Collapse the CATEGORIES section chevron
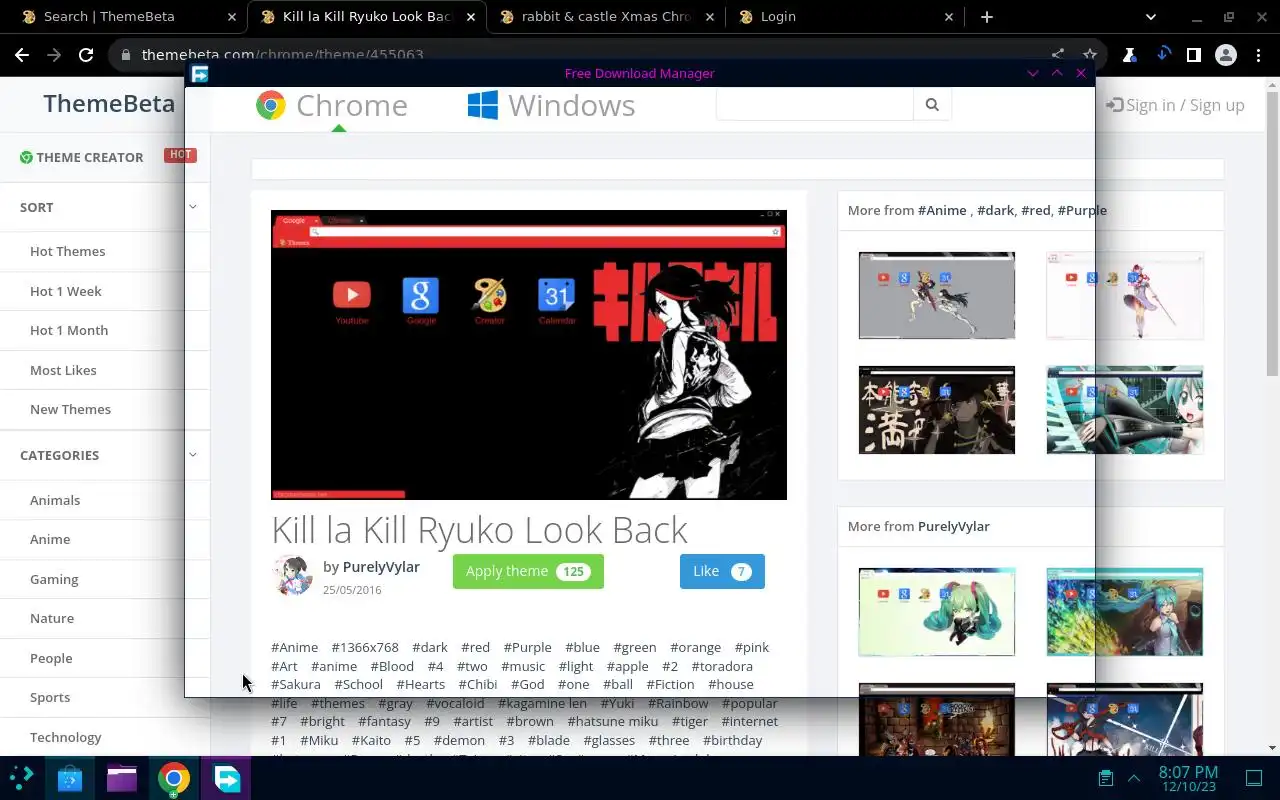 pos(192,455)
